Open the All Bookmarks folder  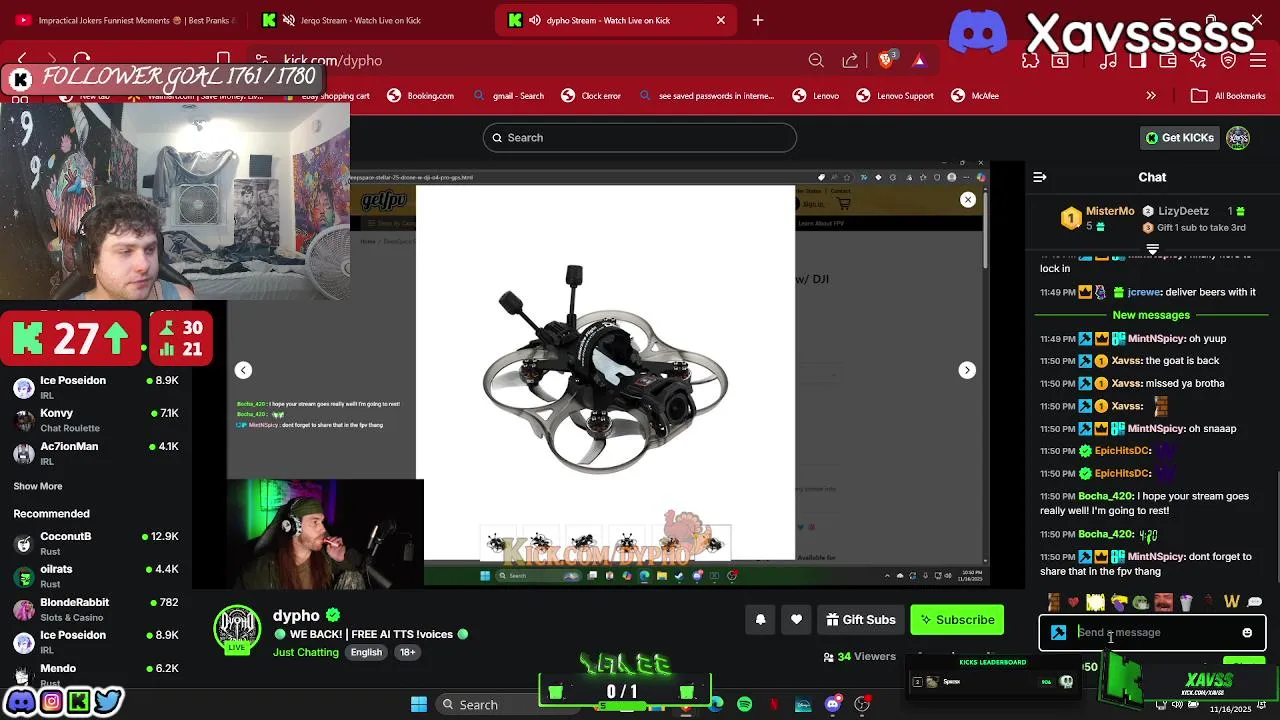(1229, 96)
